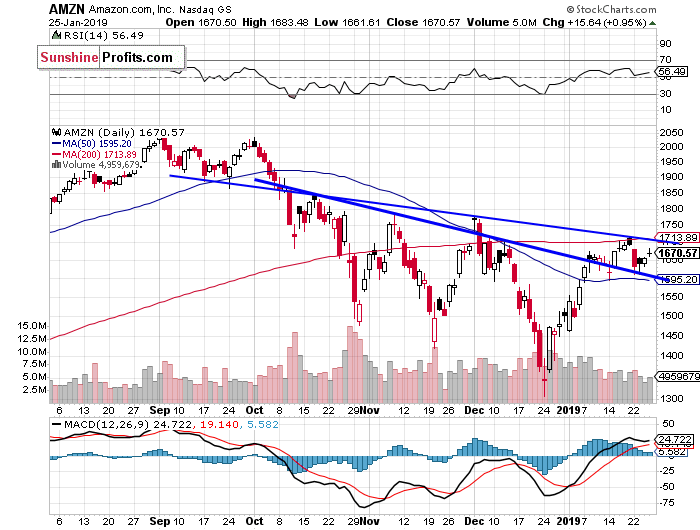Click the 2050 price axis label
Viewport: 700px width, 530px height.
pos(671,133)
